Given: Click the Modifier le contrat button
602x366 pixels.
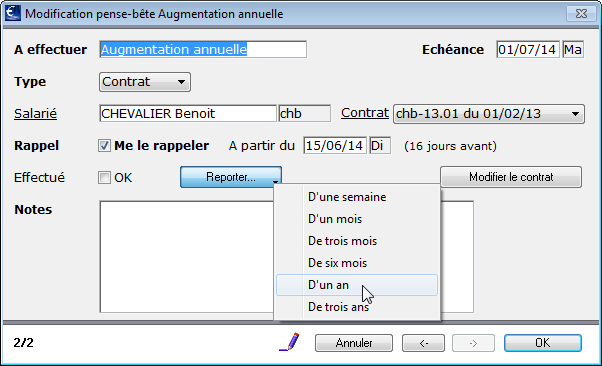Looking at the screenshot, I should 511,177.
